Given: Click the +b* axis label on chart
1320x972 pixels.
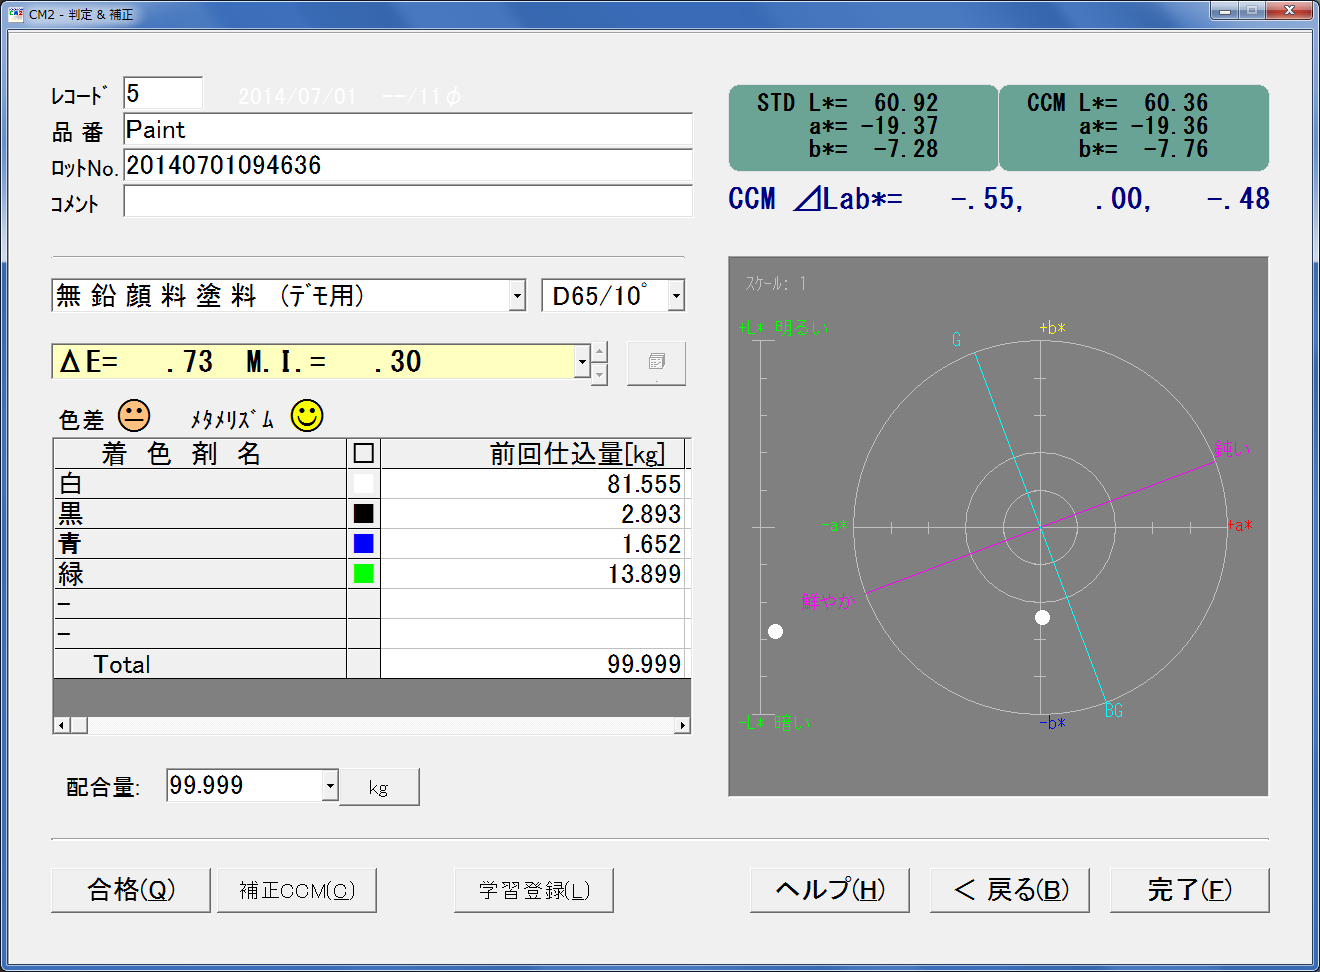Looking at the screenshot, I should click(1052, 328).
